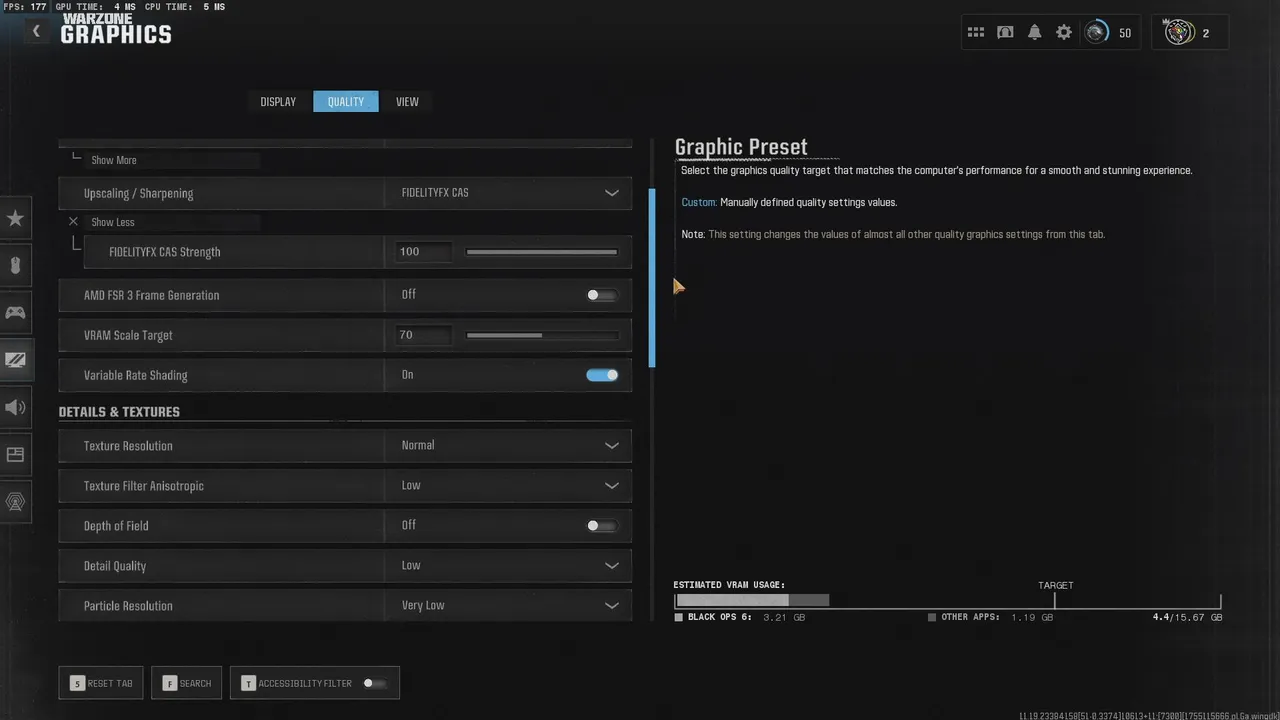Open the icon between the grid menu and the bell
Screen dimensions: 1280x720
1005,33
